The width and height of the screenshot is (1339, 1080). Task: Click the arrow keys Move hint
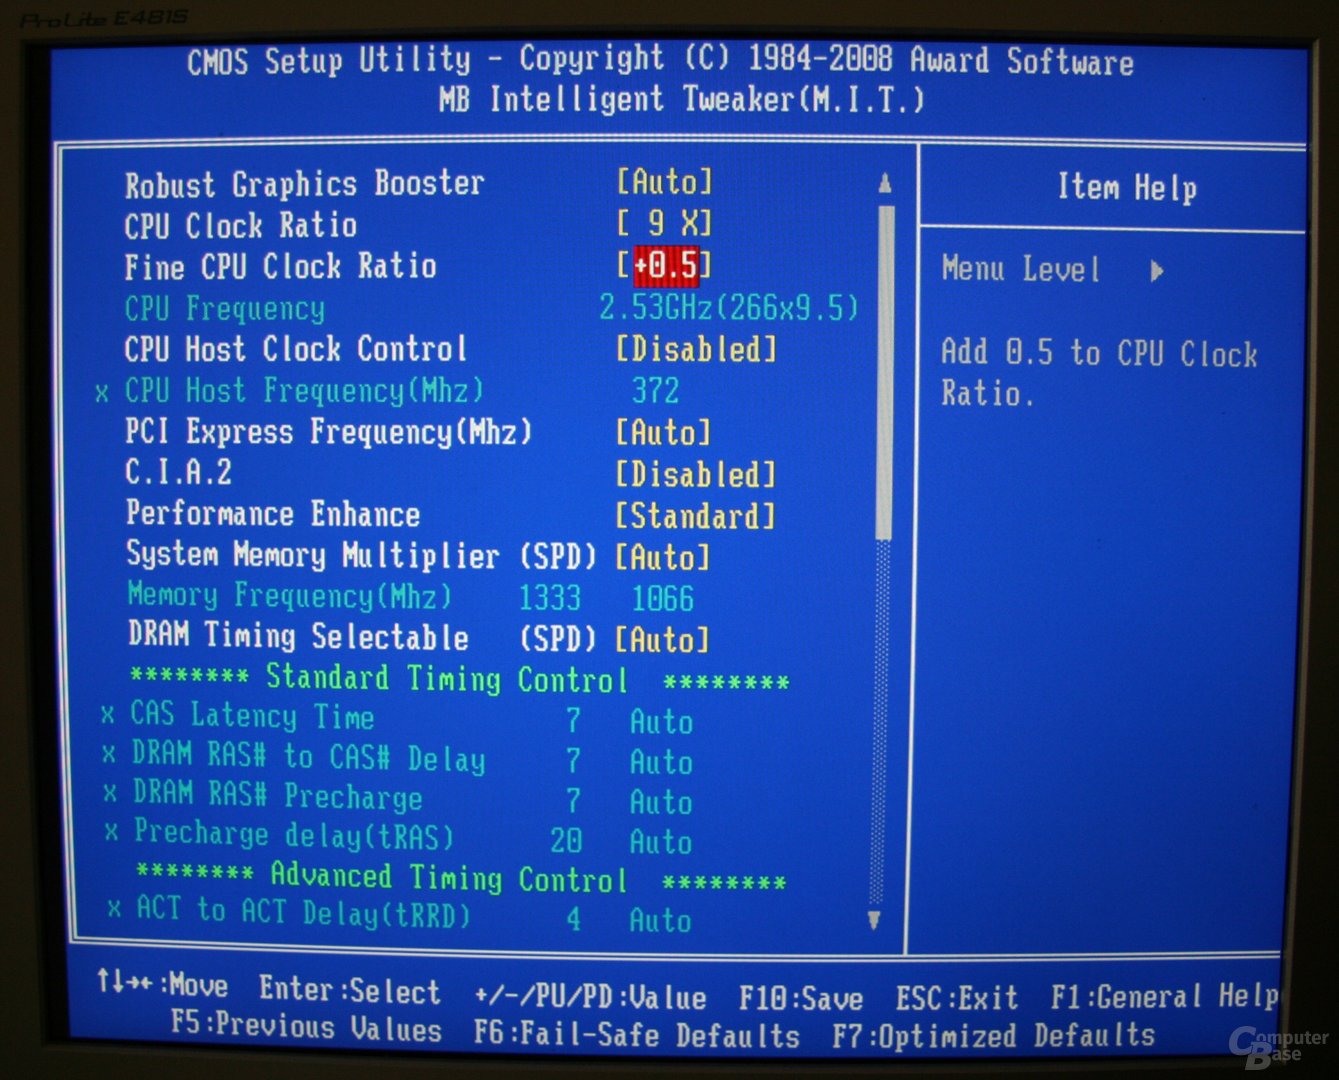pyautogui.click(x=162, y=986)
